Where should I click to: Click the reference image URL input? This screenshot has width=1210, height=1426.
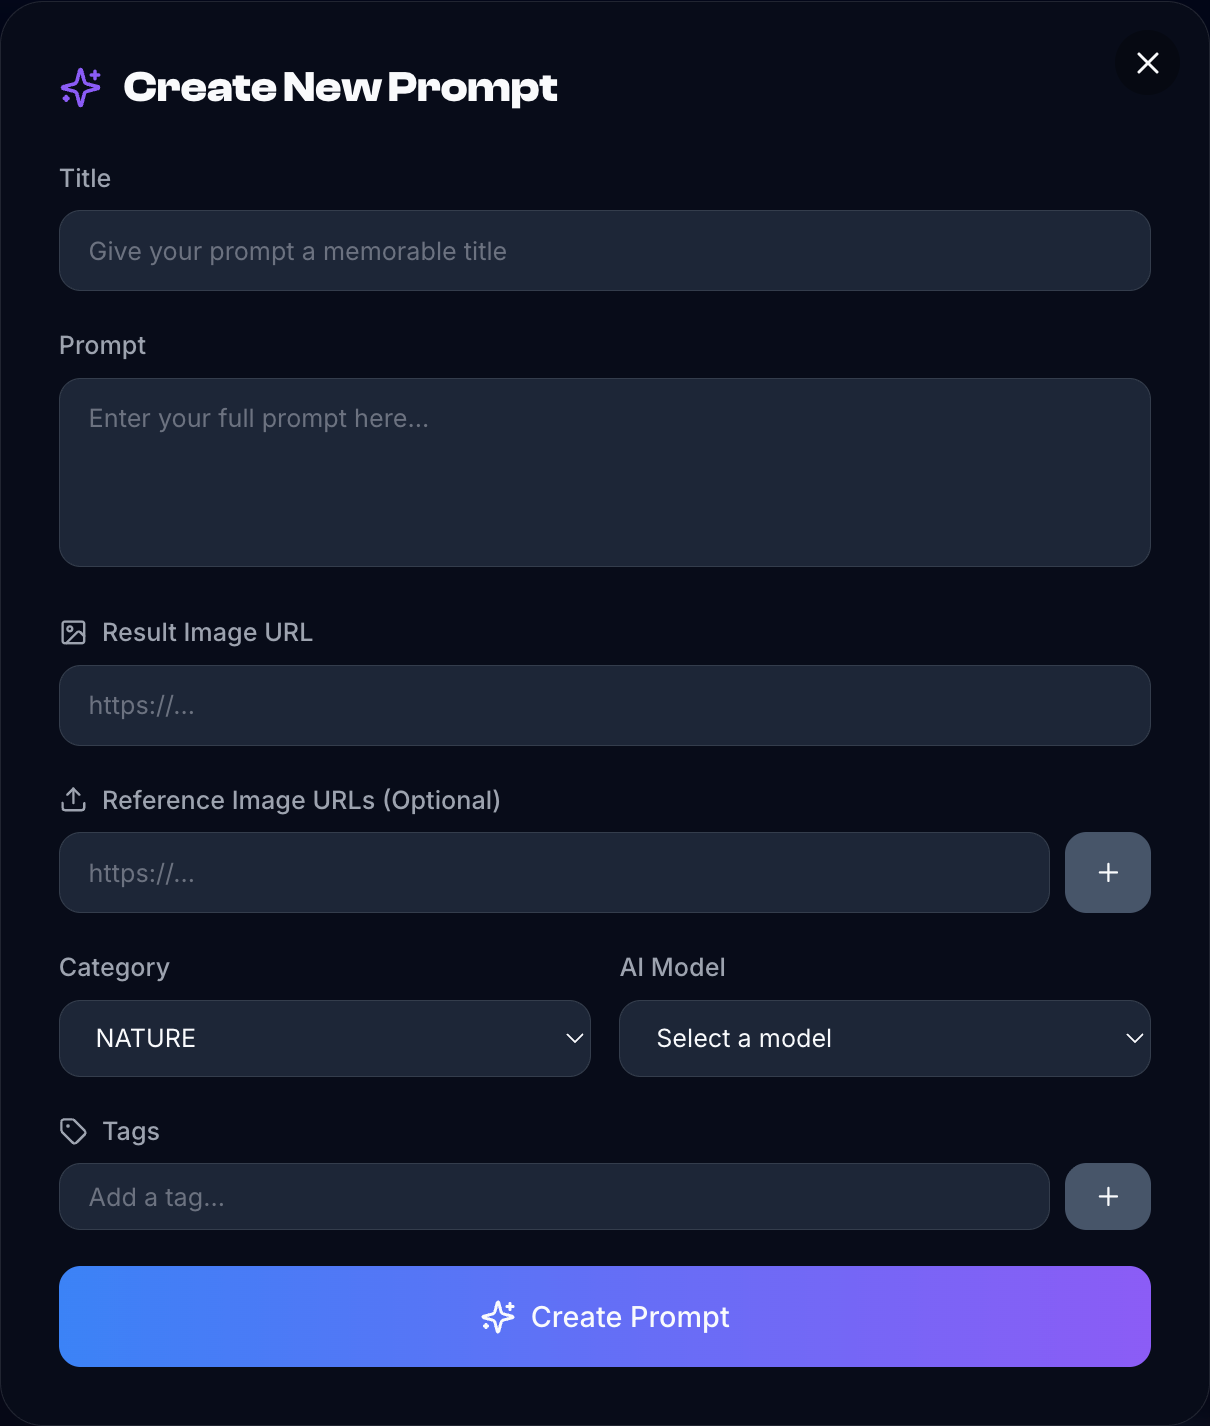click(554, 872)
